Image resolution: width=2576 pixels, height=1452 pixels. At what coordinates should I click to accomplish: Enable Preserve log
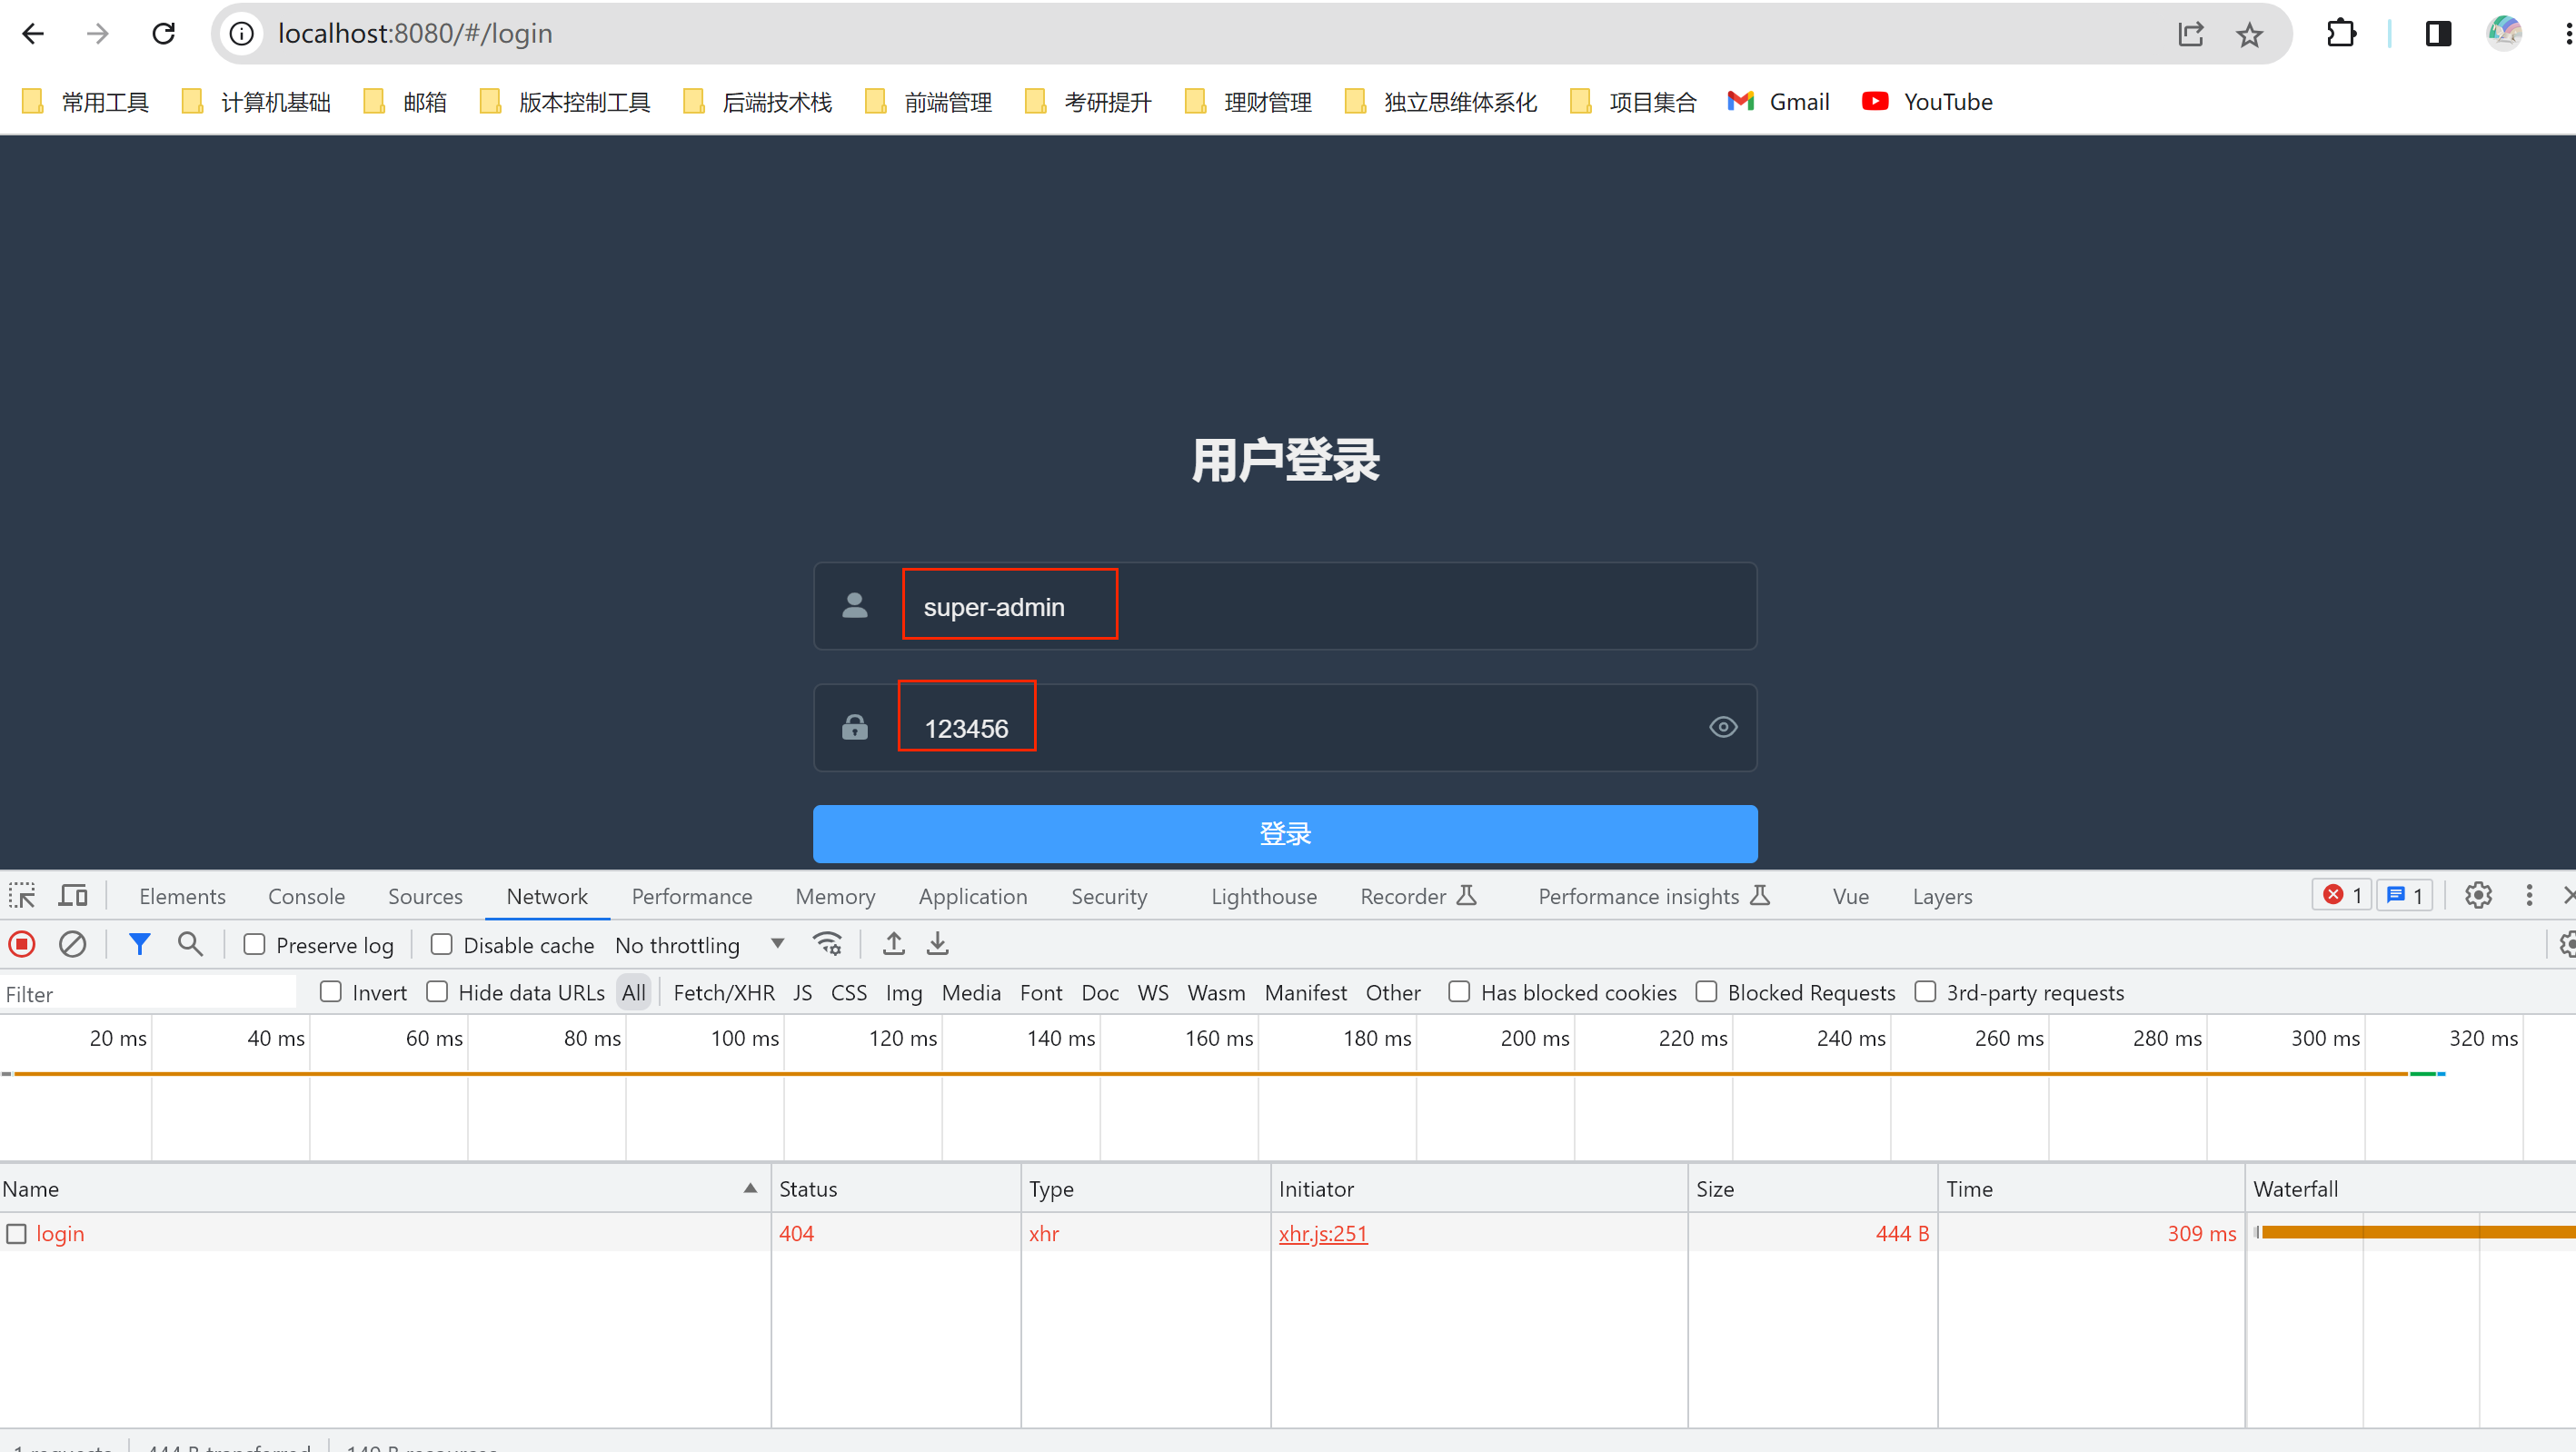tap(254, 944)
